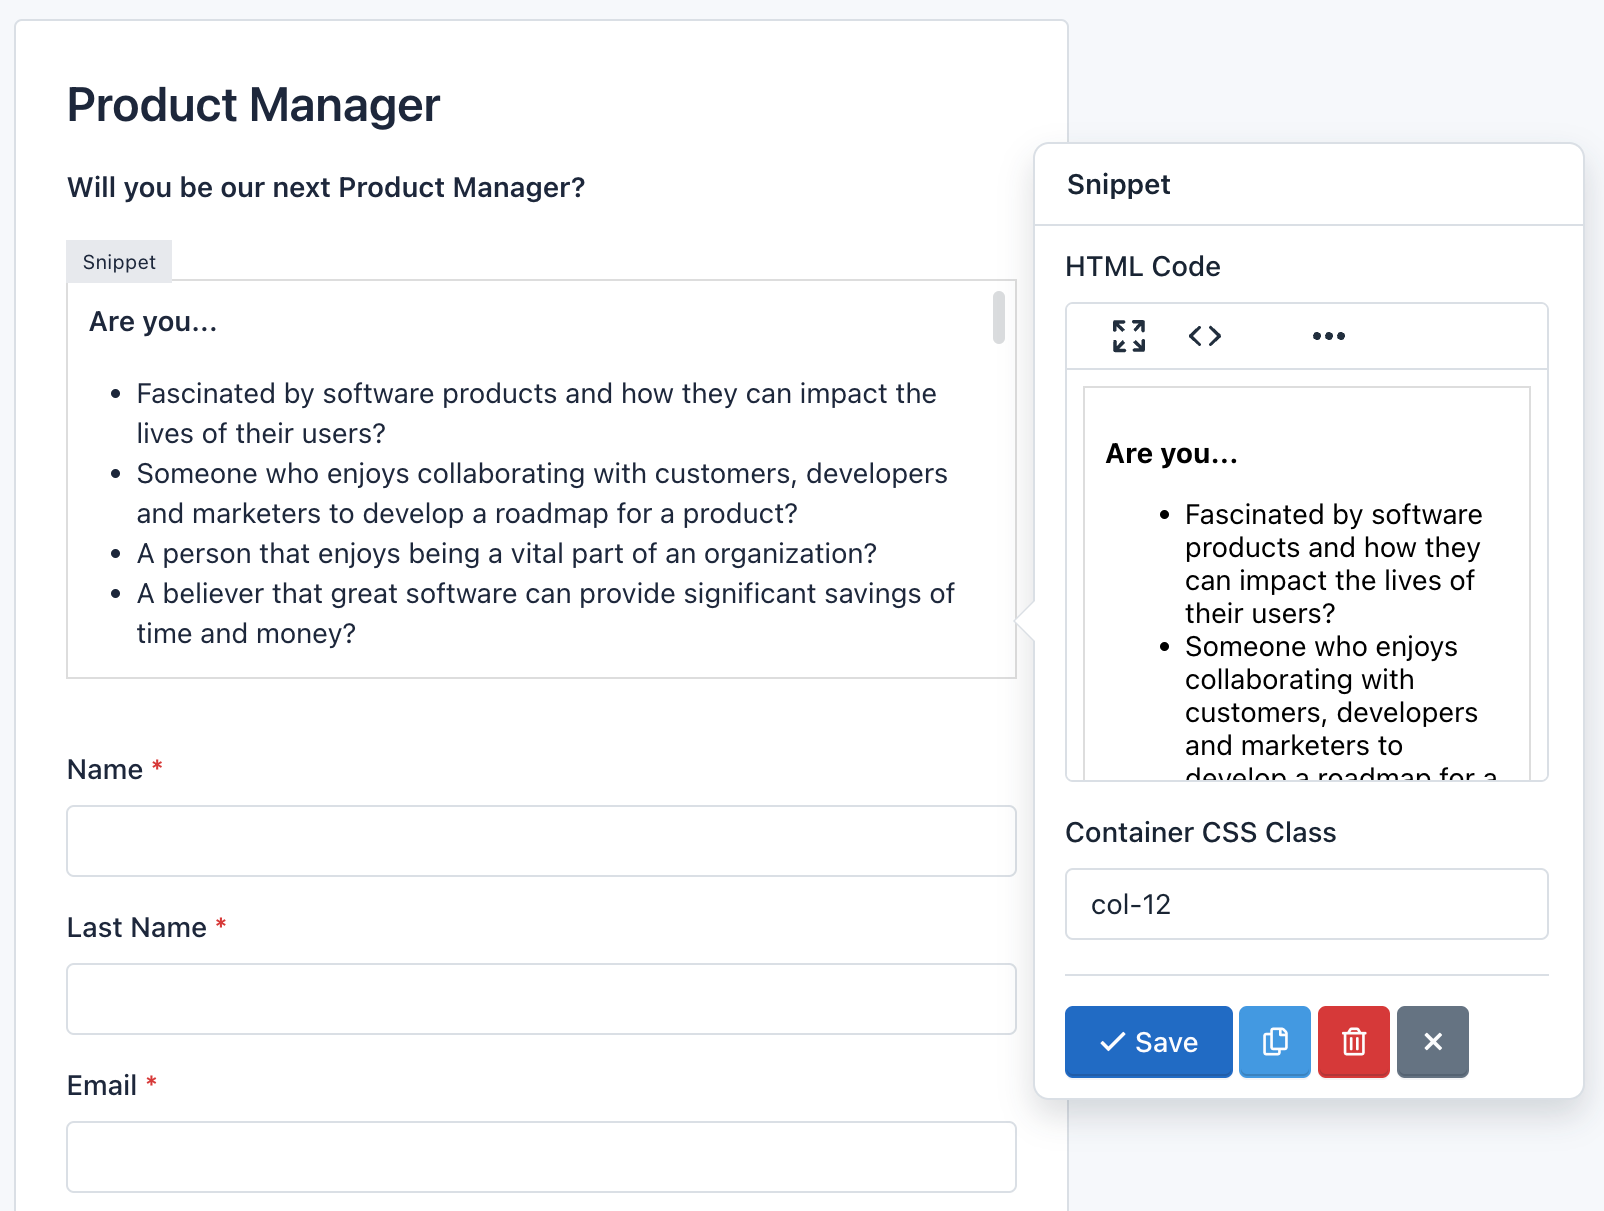Viewport: 1604px width, 1211px height.
Task: Click the Will you be our next Product Manager text
Action: coord(327,187)
